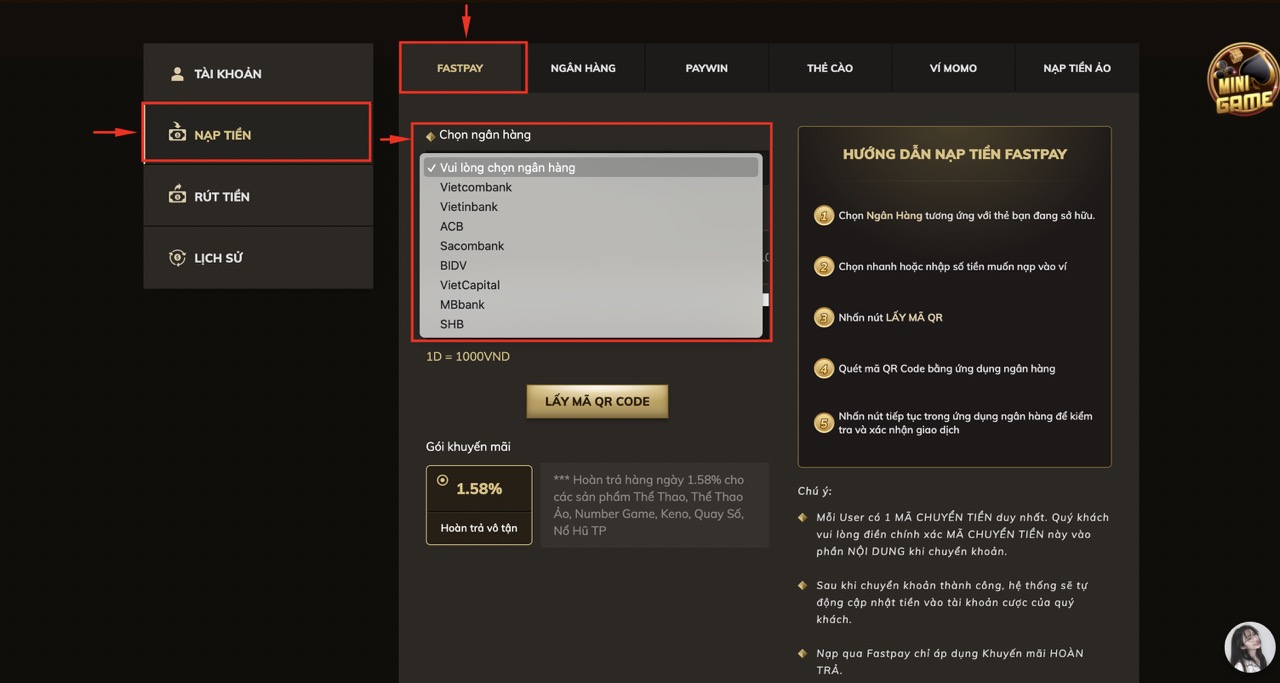Click the Lịch Sử history icon
This screenshot has height=683, width=1280.
click(177, 257)
